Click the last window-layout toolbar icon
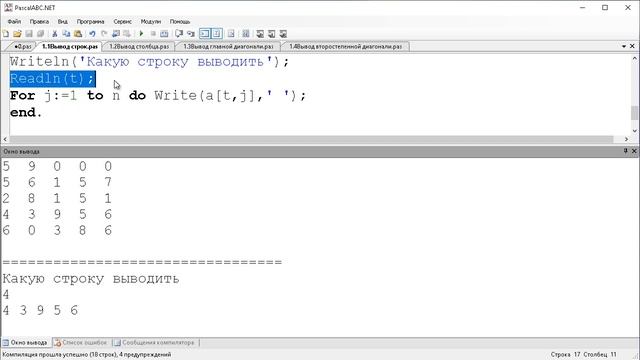The width and height of the screenshot is (640, 360). [283, 34]
